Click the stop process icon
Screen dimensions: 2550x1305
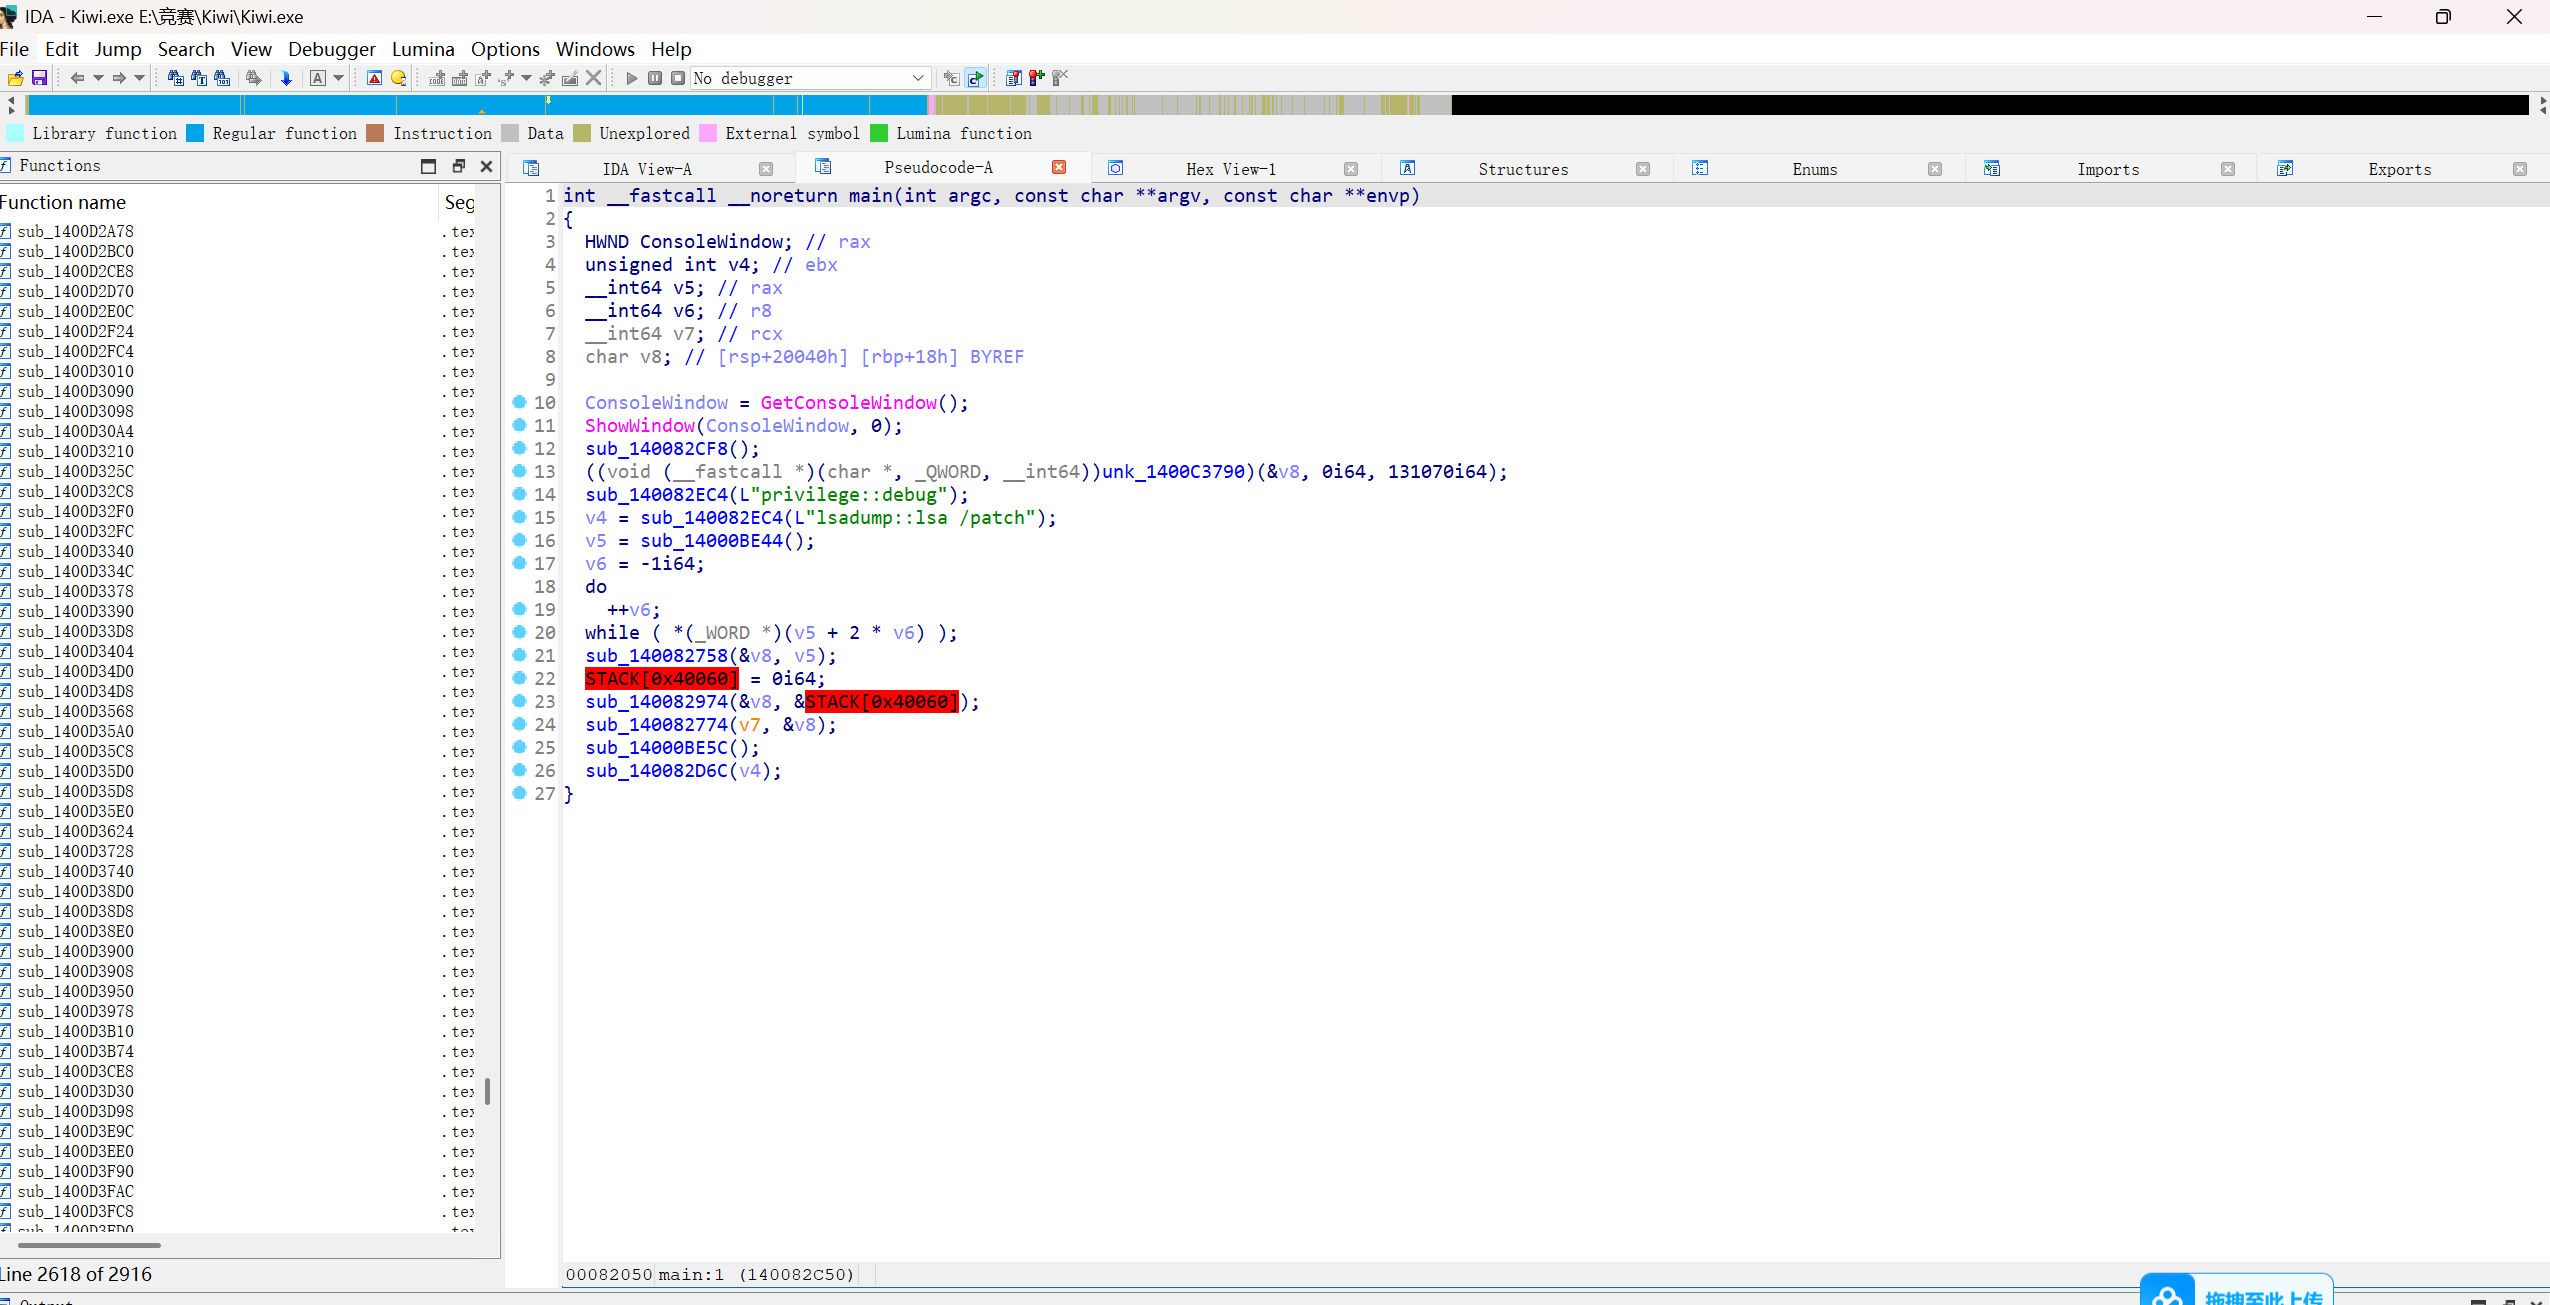[x=678, y=78]
